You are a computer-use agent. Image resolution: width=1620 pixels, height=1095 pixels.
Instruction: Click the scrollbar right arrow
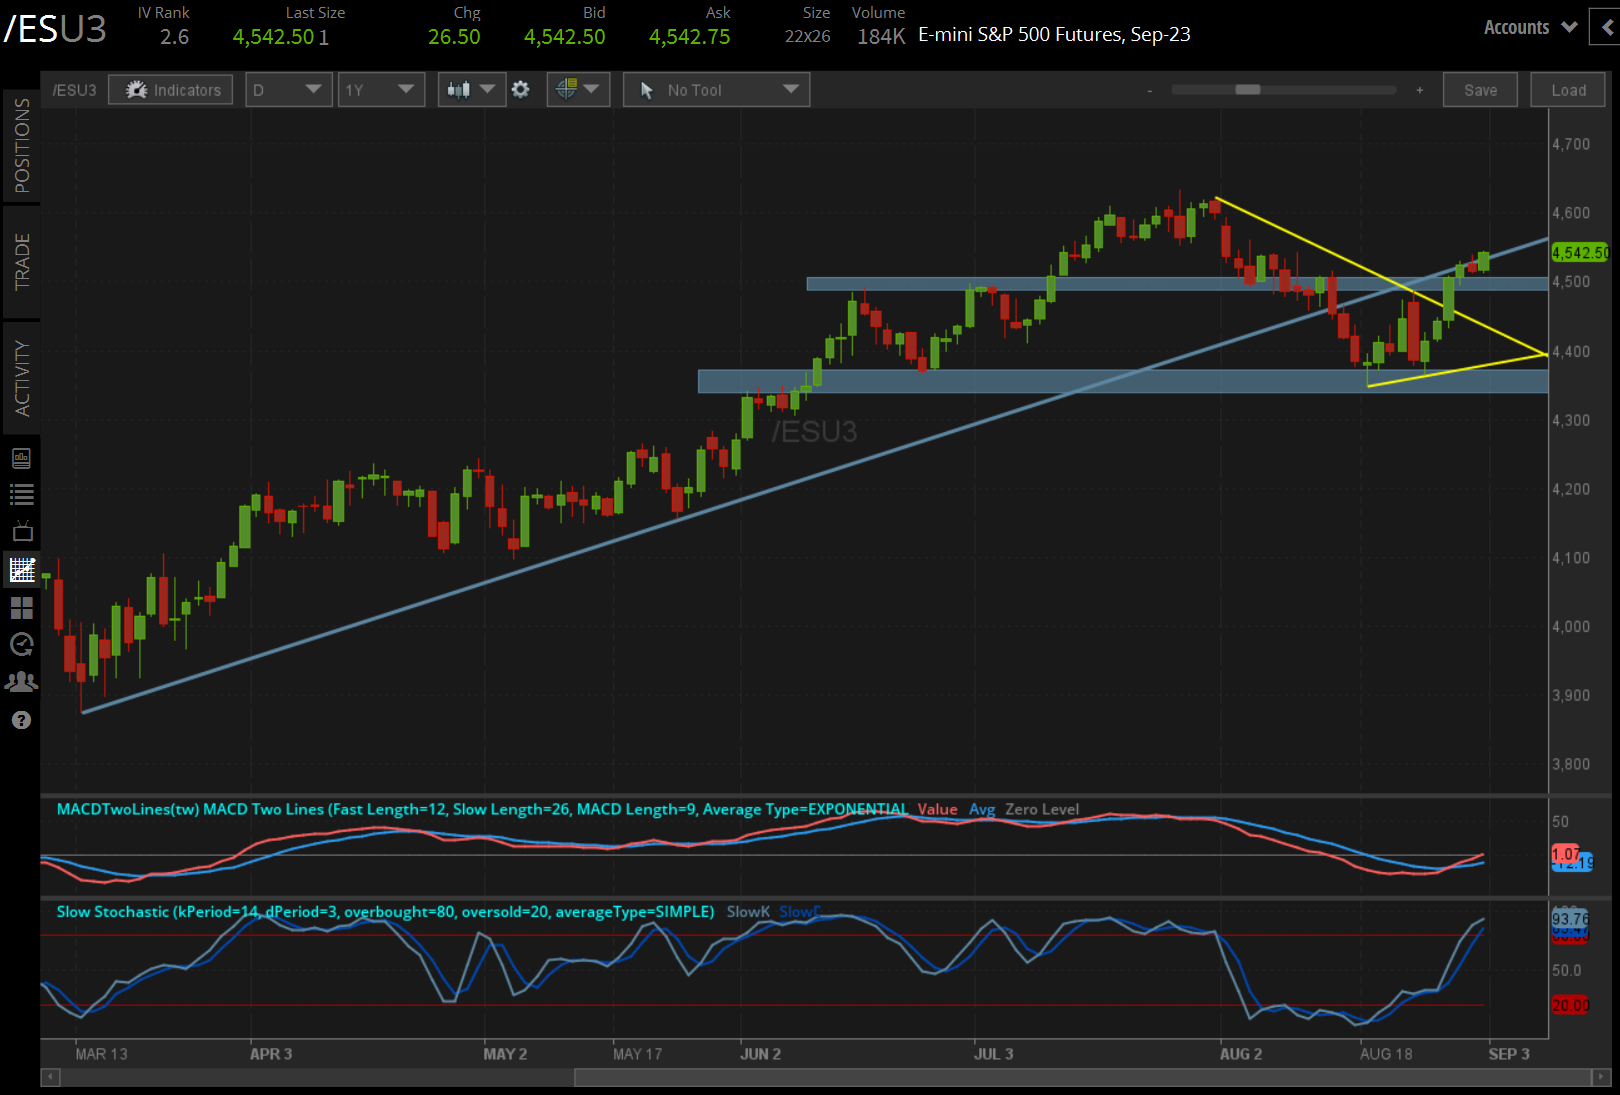pos(1601,1077)
